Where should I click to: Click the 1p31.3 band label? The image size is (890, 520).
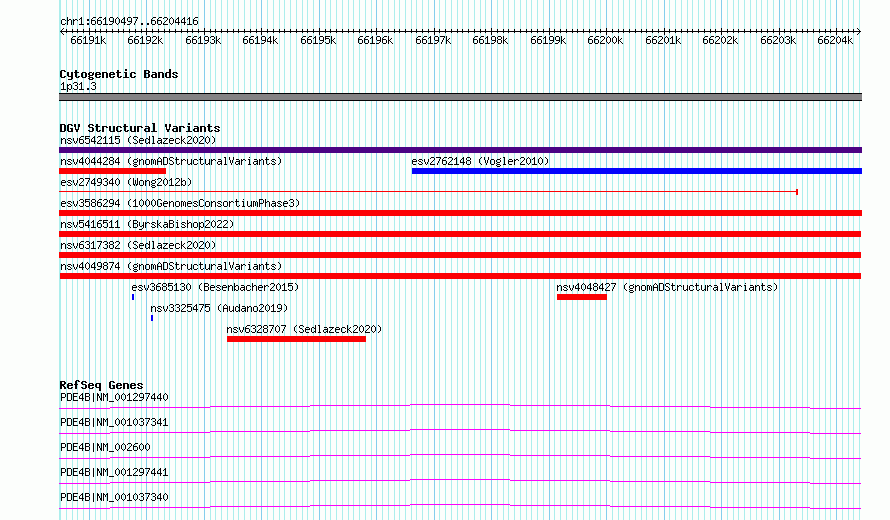click(78, 86)
